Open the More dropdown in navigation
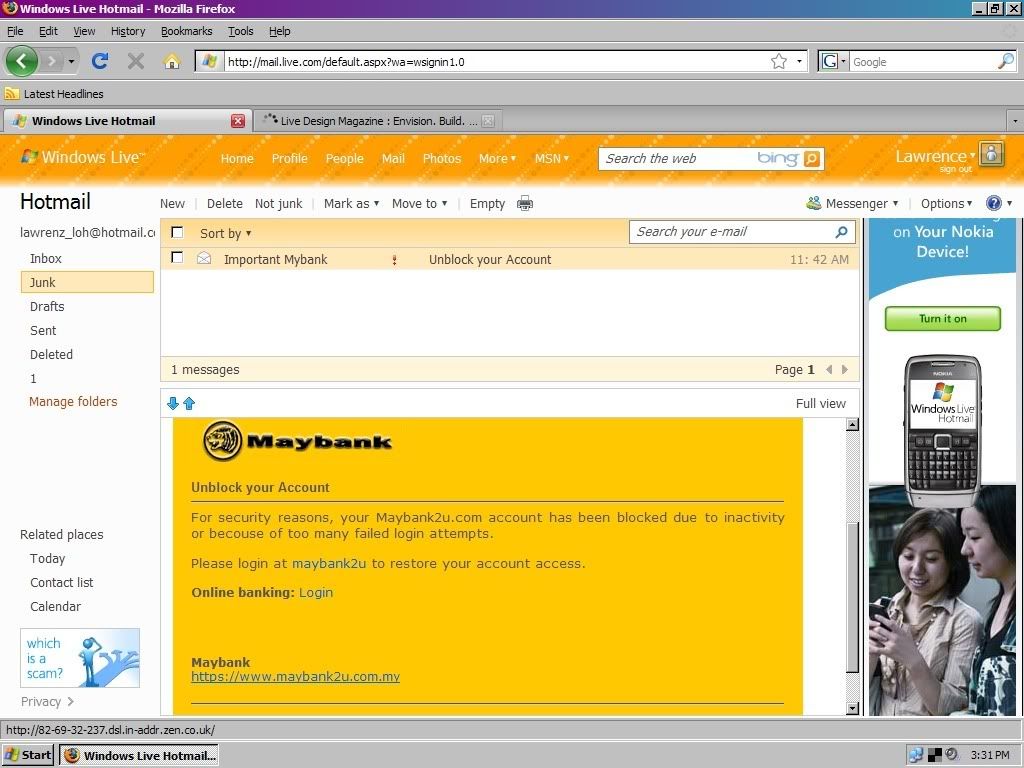 [497, 159]
